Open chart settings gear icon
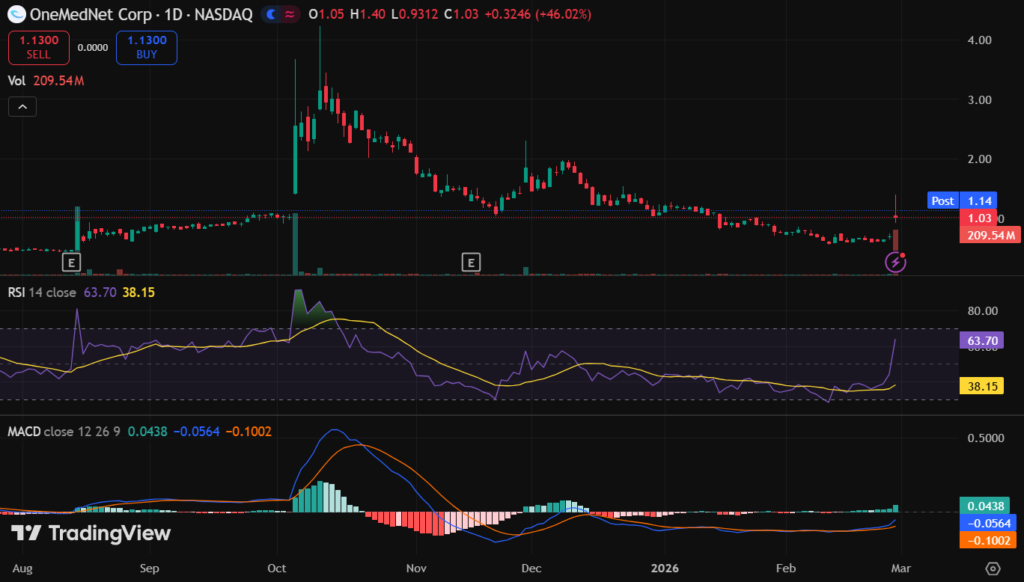Screen dimensions: 1024x582 [x=992, y=568]
